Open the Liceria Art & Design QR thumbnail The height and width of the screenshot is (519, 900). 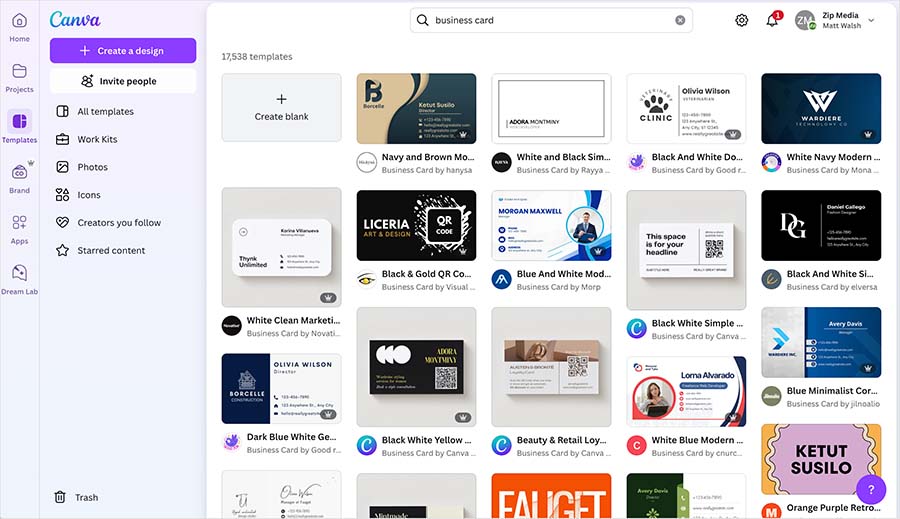point(416,226)
